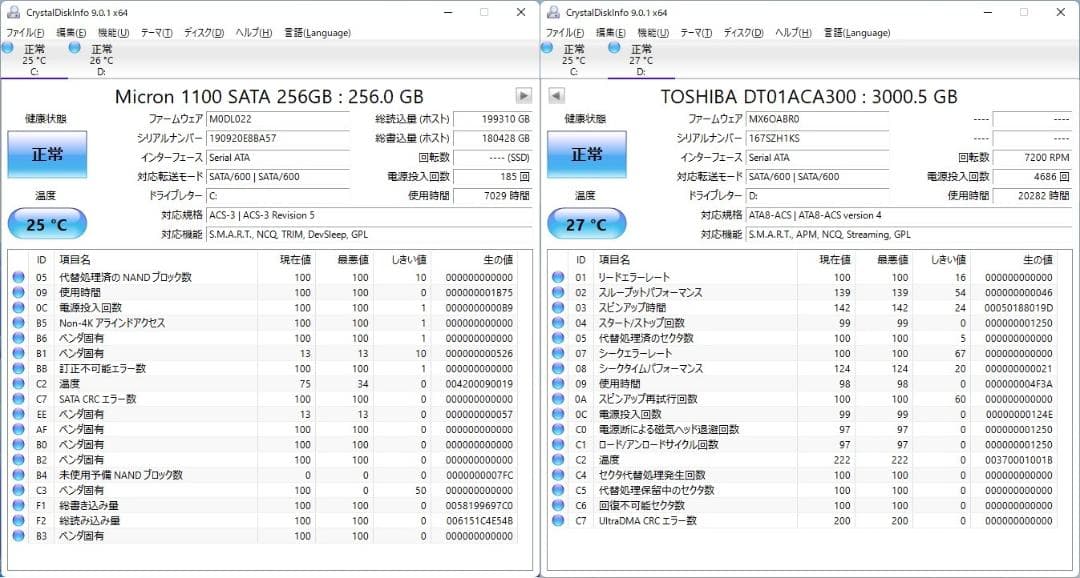Open the テーマ menu on the TOSHIBA window

696,32
